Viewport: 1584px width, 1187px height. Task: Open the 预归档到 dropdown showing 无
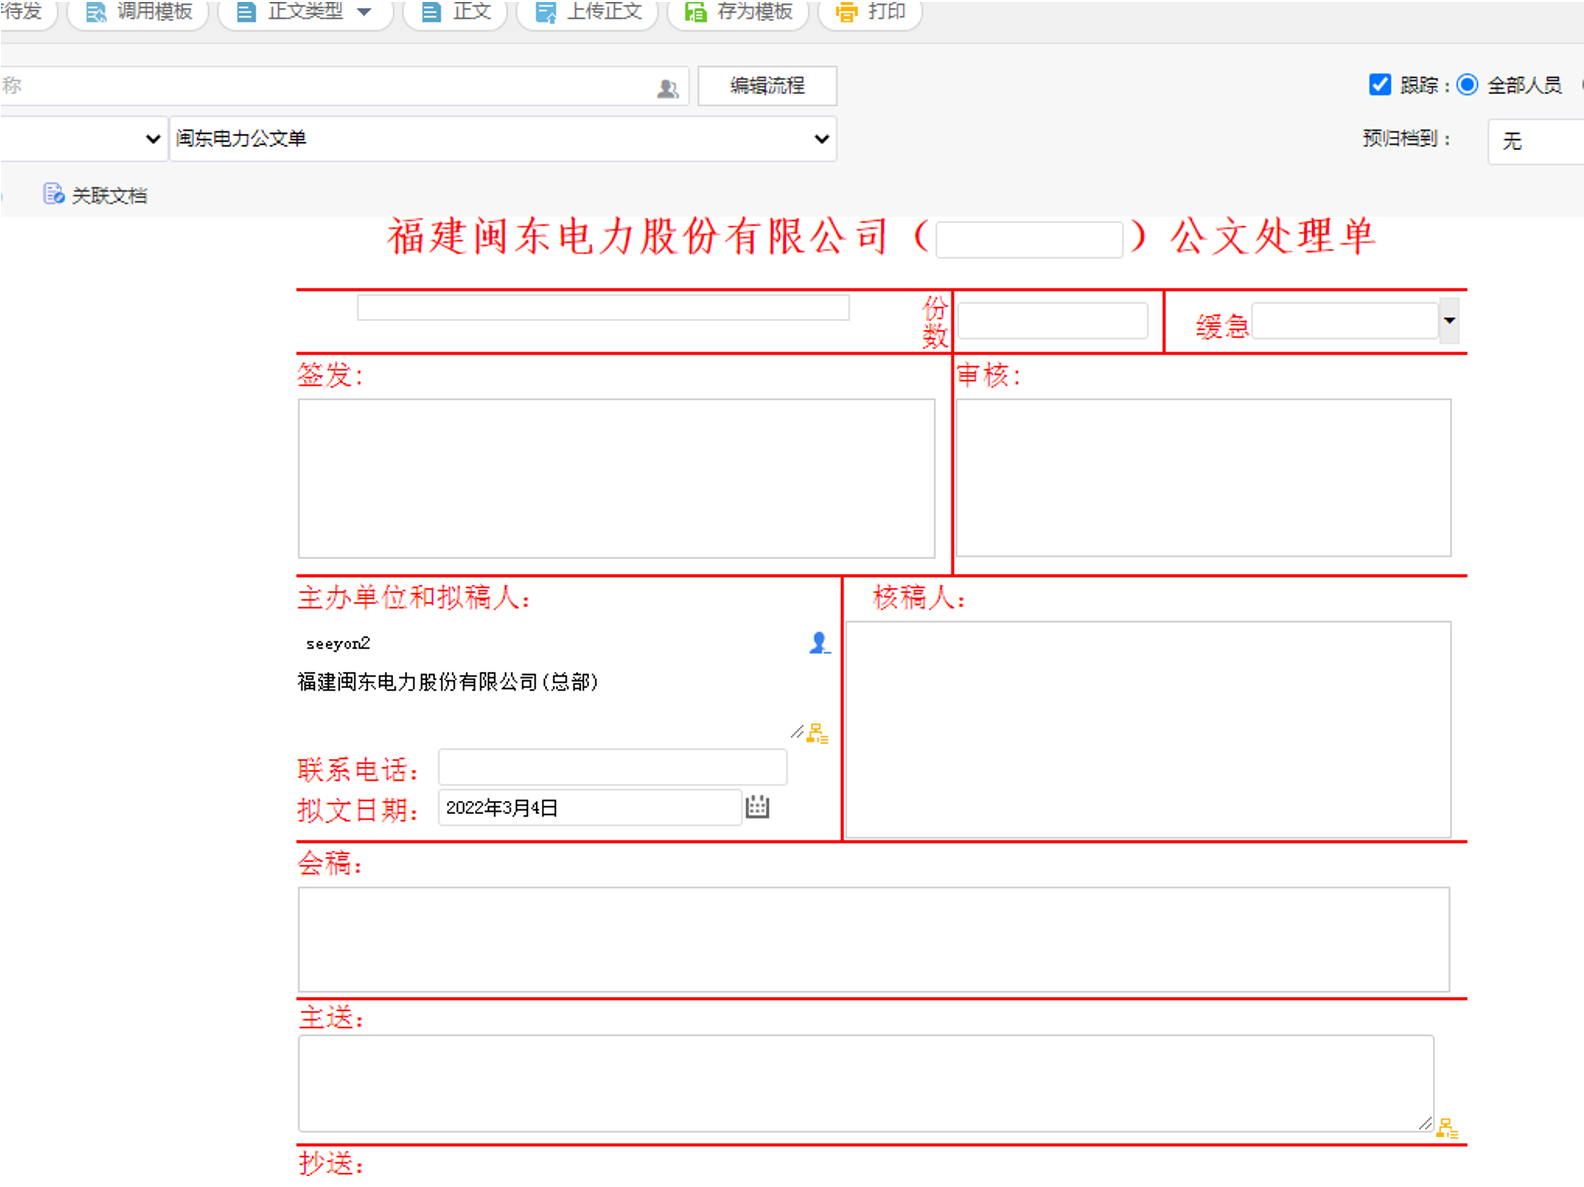tap(1536, 141)
